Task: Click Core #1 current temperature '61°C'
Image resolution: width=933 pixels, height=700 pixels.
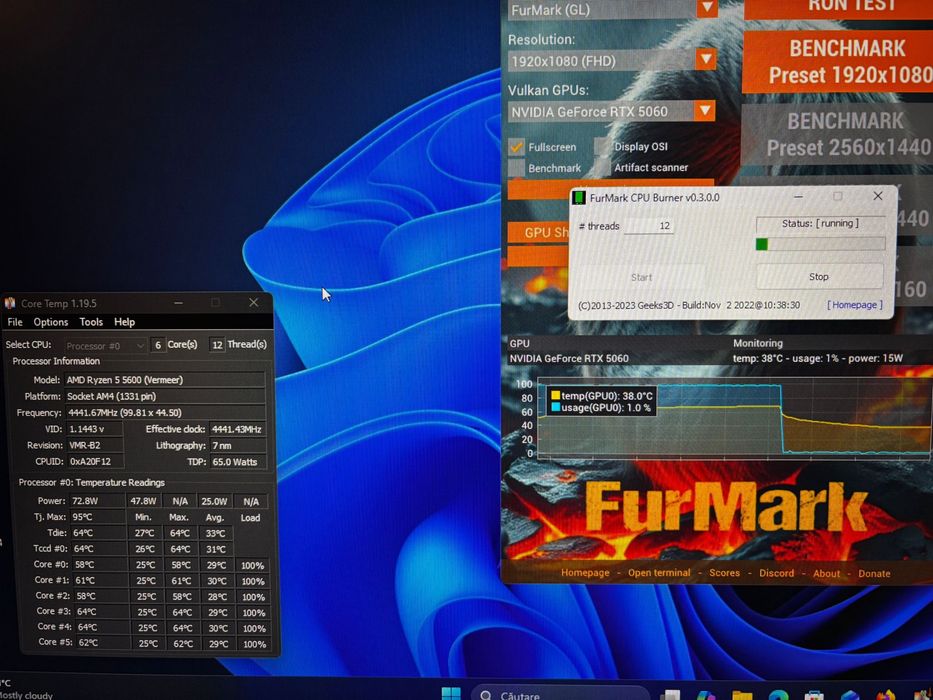Action: click(99, 580)
